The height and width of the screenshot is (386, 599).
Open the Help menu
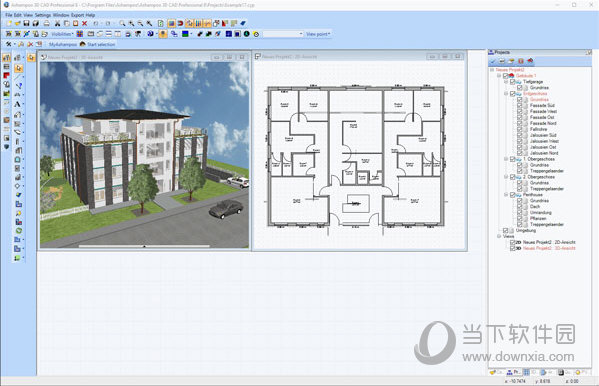tap(90, 15)
